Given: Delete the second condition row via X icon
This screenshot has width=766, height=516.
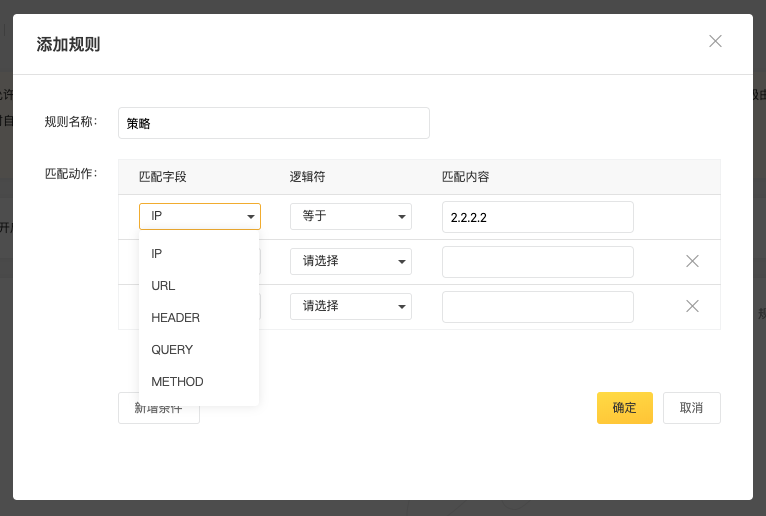Looking at the screenshot, I should pos(692,261).
